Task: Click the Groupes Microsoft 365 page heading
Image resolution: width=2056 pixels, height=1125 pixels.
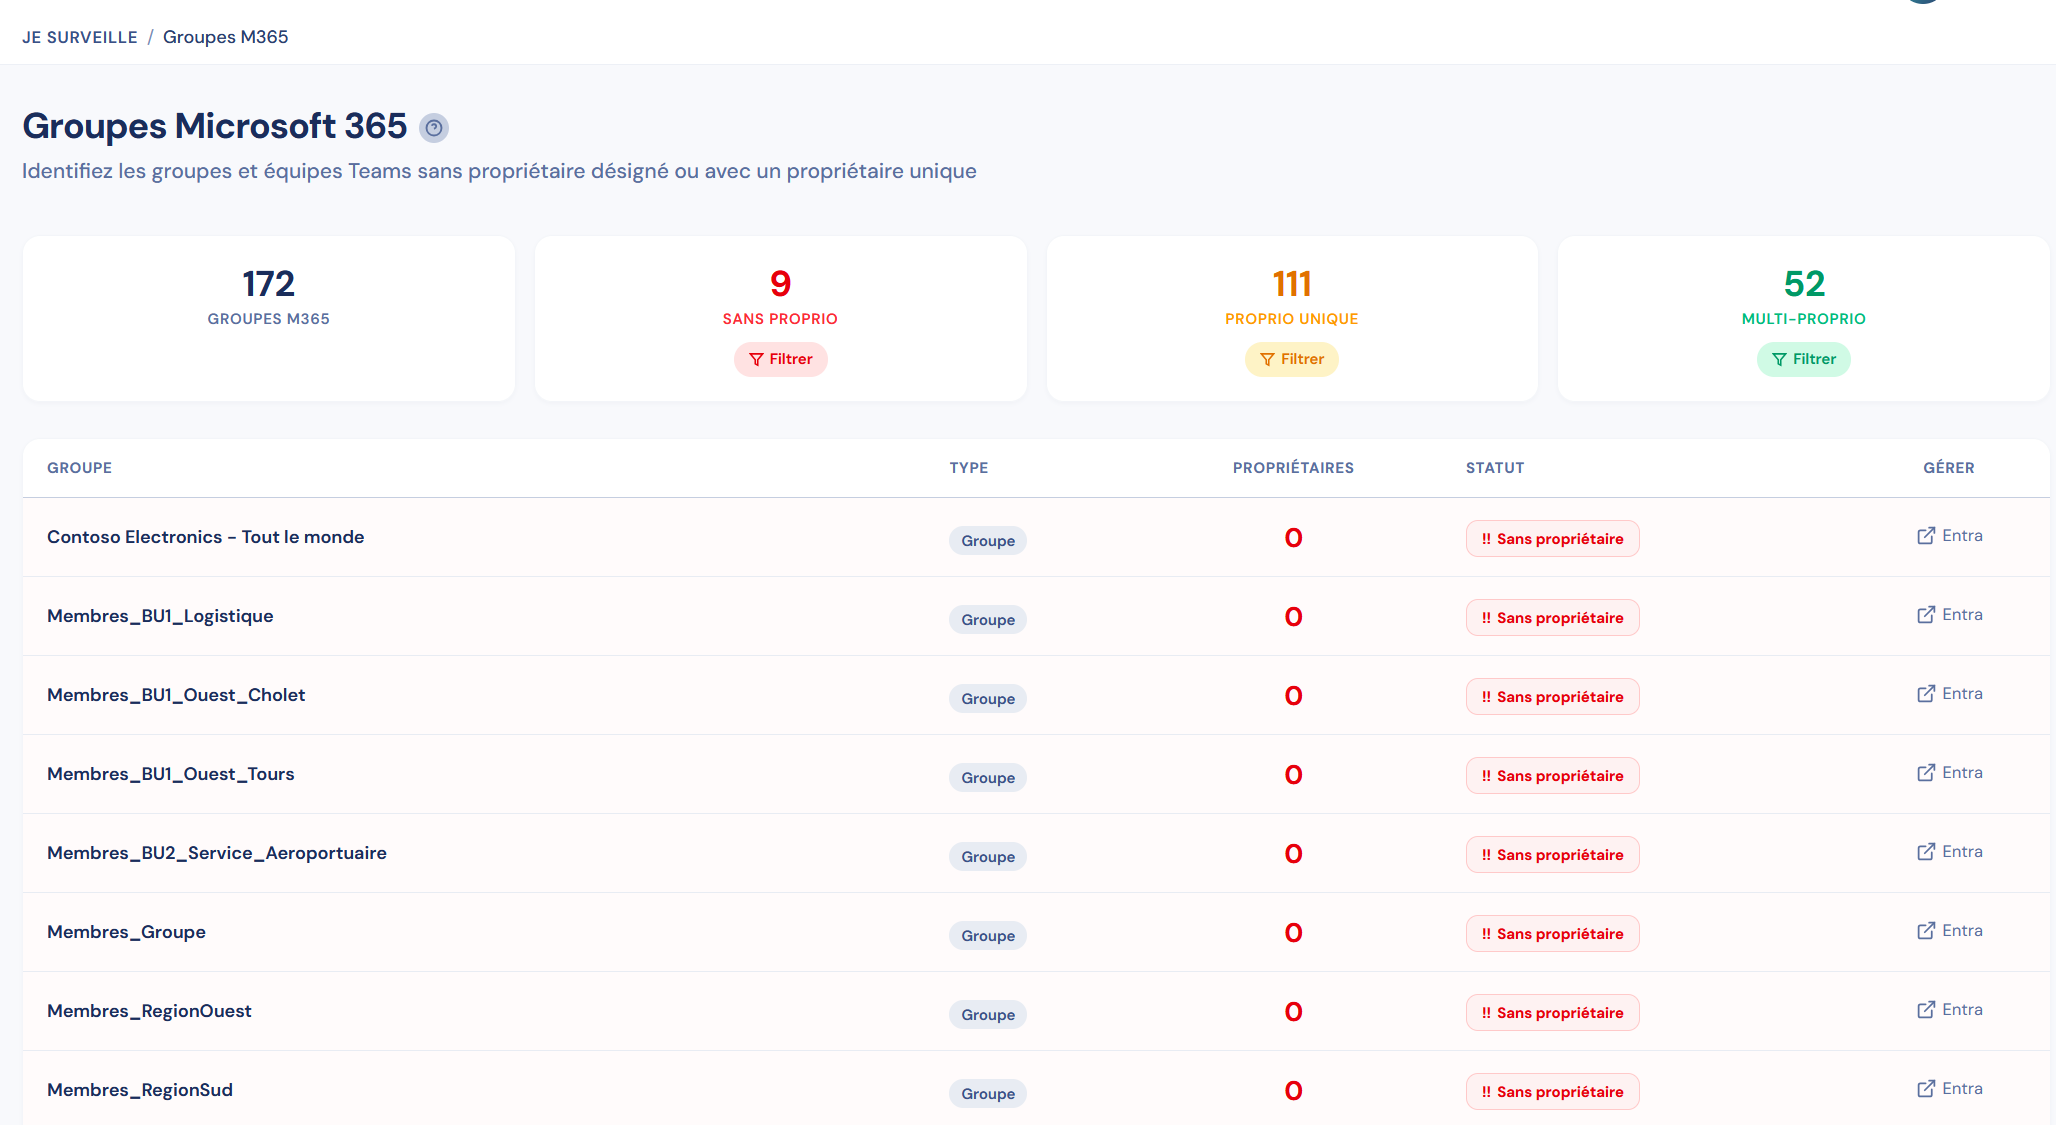Action: coord(215,127)
